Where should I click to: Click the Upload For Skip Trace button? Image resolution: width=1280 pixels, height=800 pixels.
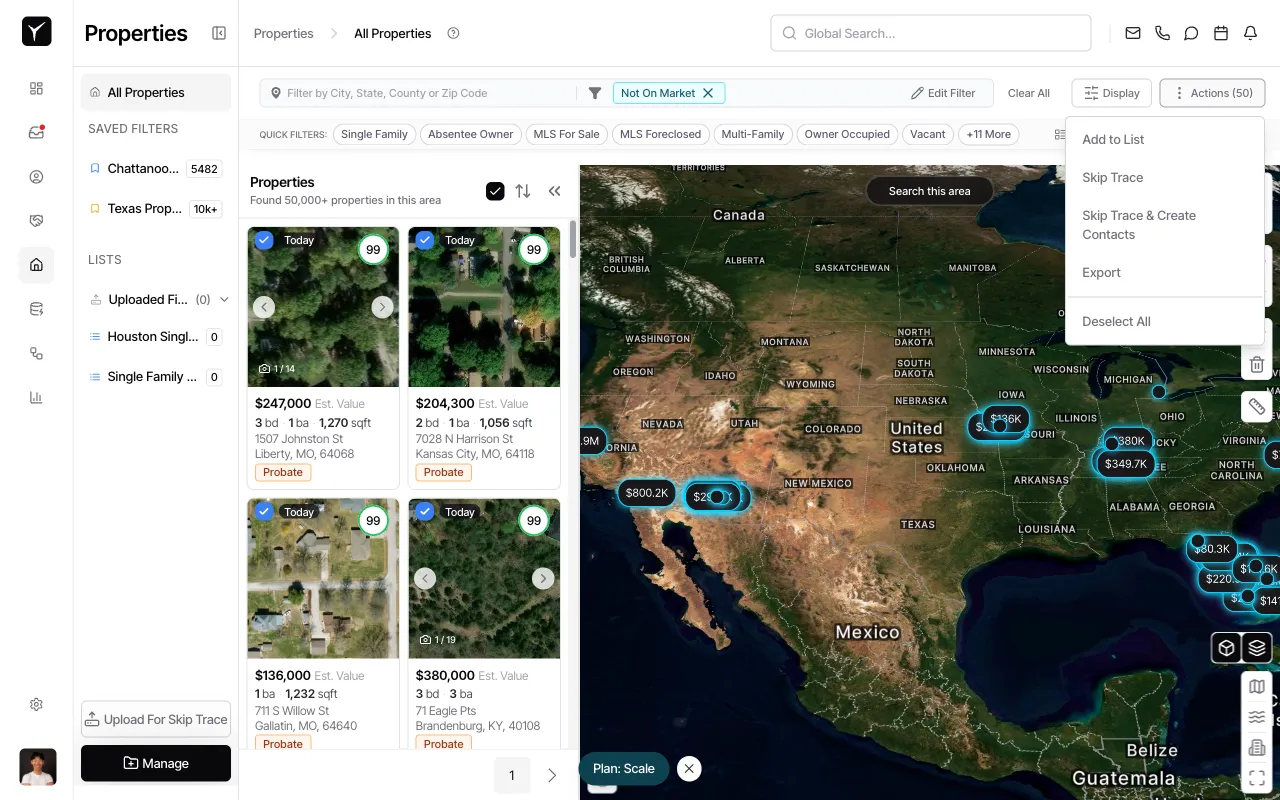(156, 719)
